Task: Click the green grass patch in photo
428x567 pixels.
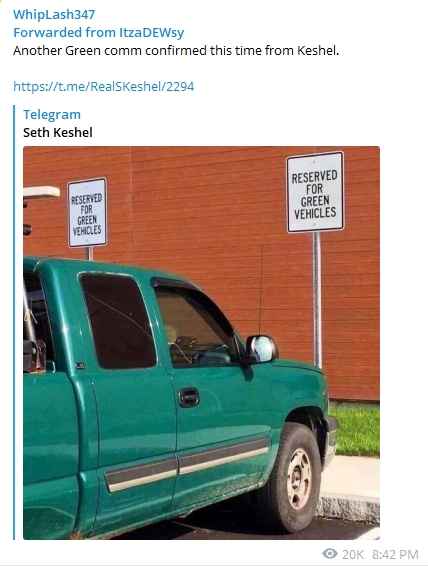Action: (355, 430)
